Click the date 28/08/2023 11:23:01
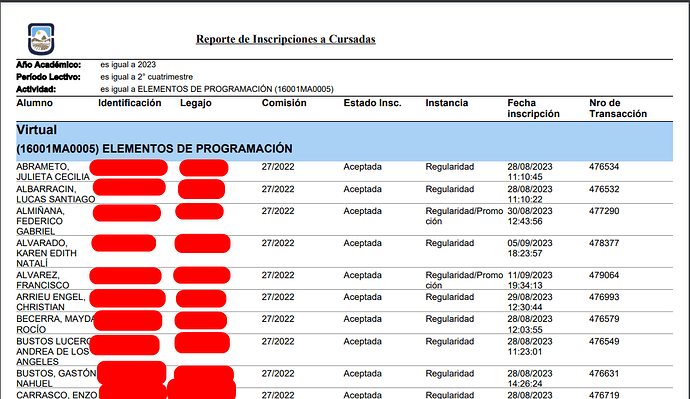The image size is (690, 399). [530, 347]
